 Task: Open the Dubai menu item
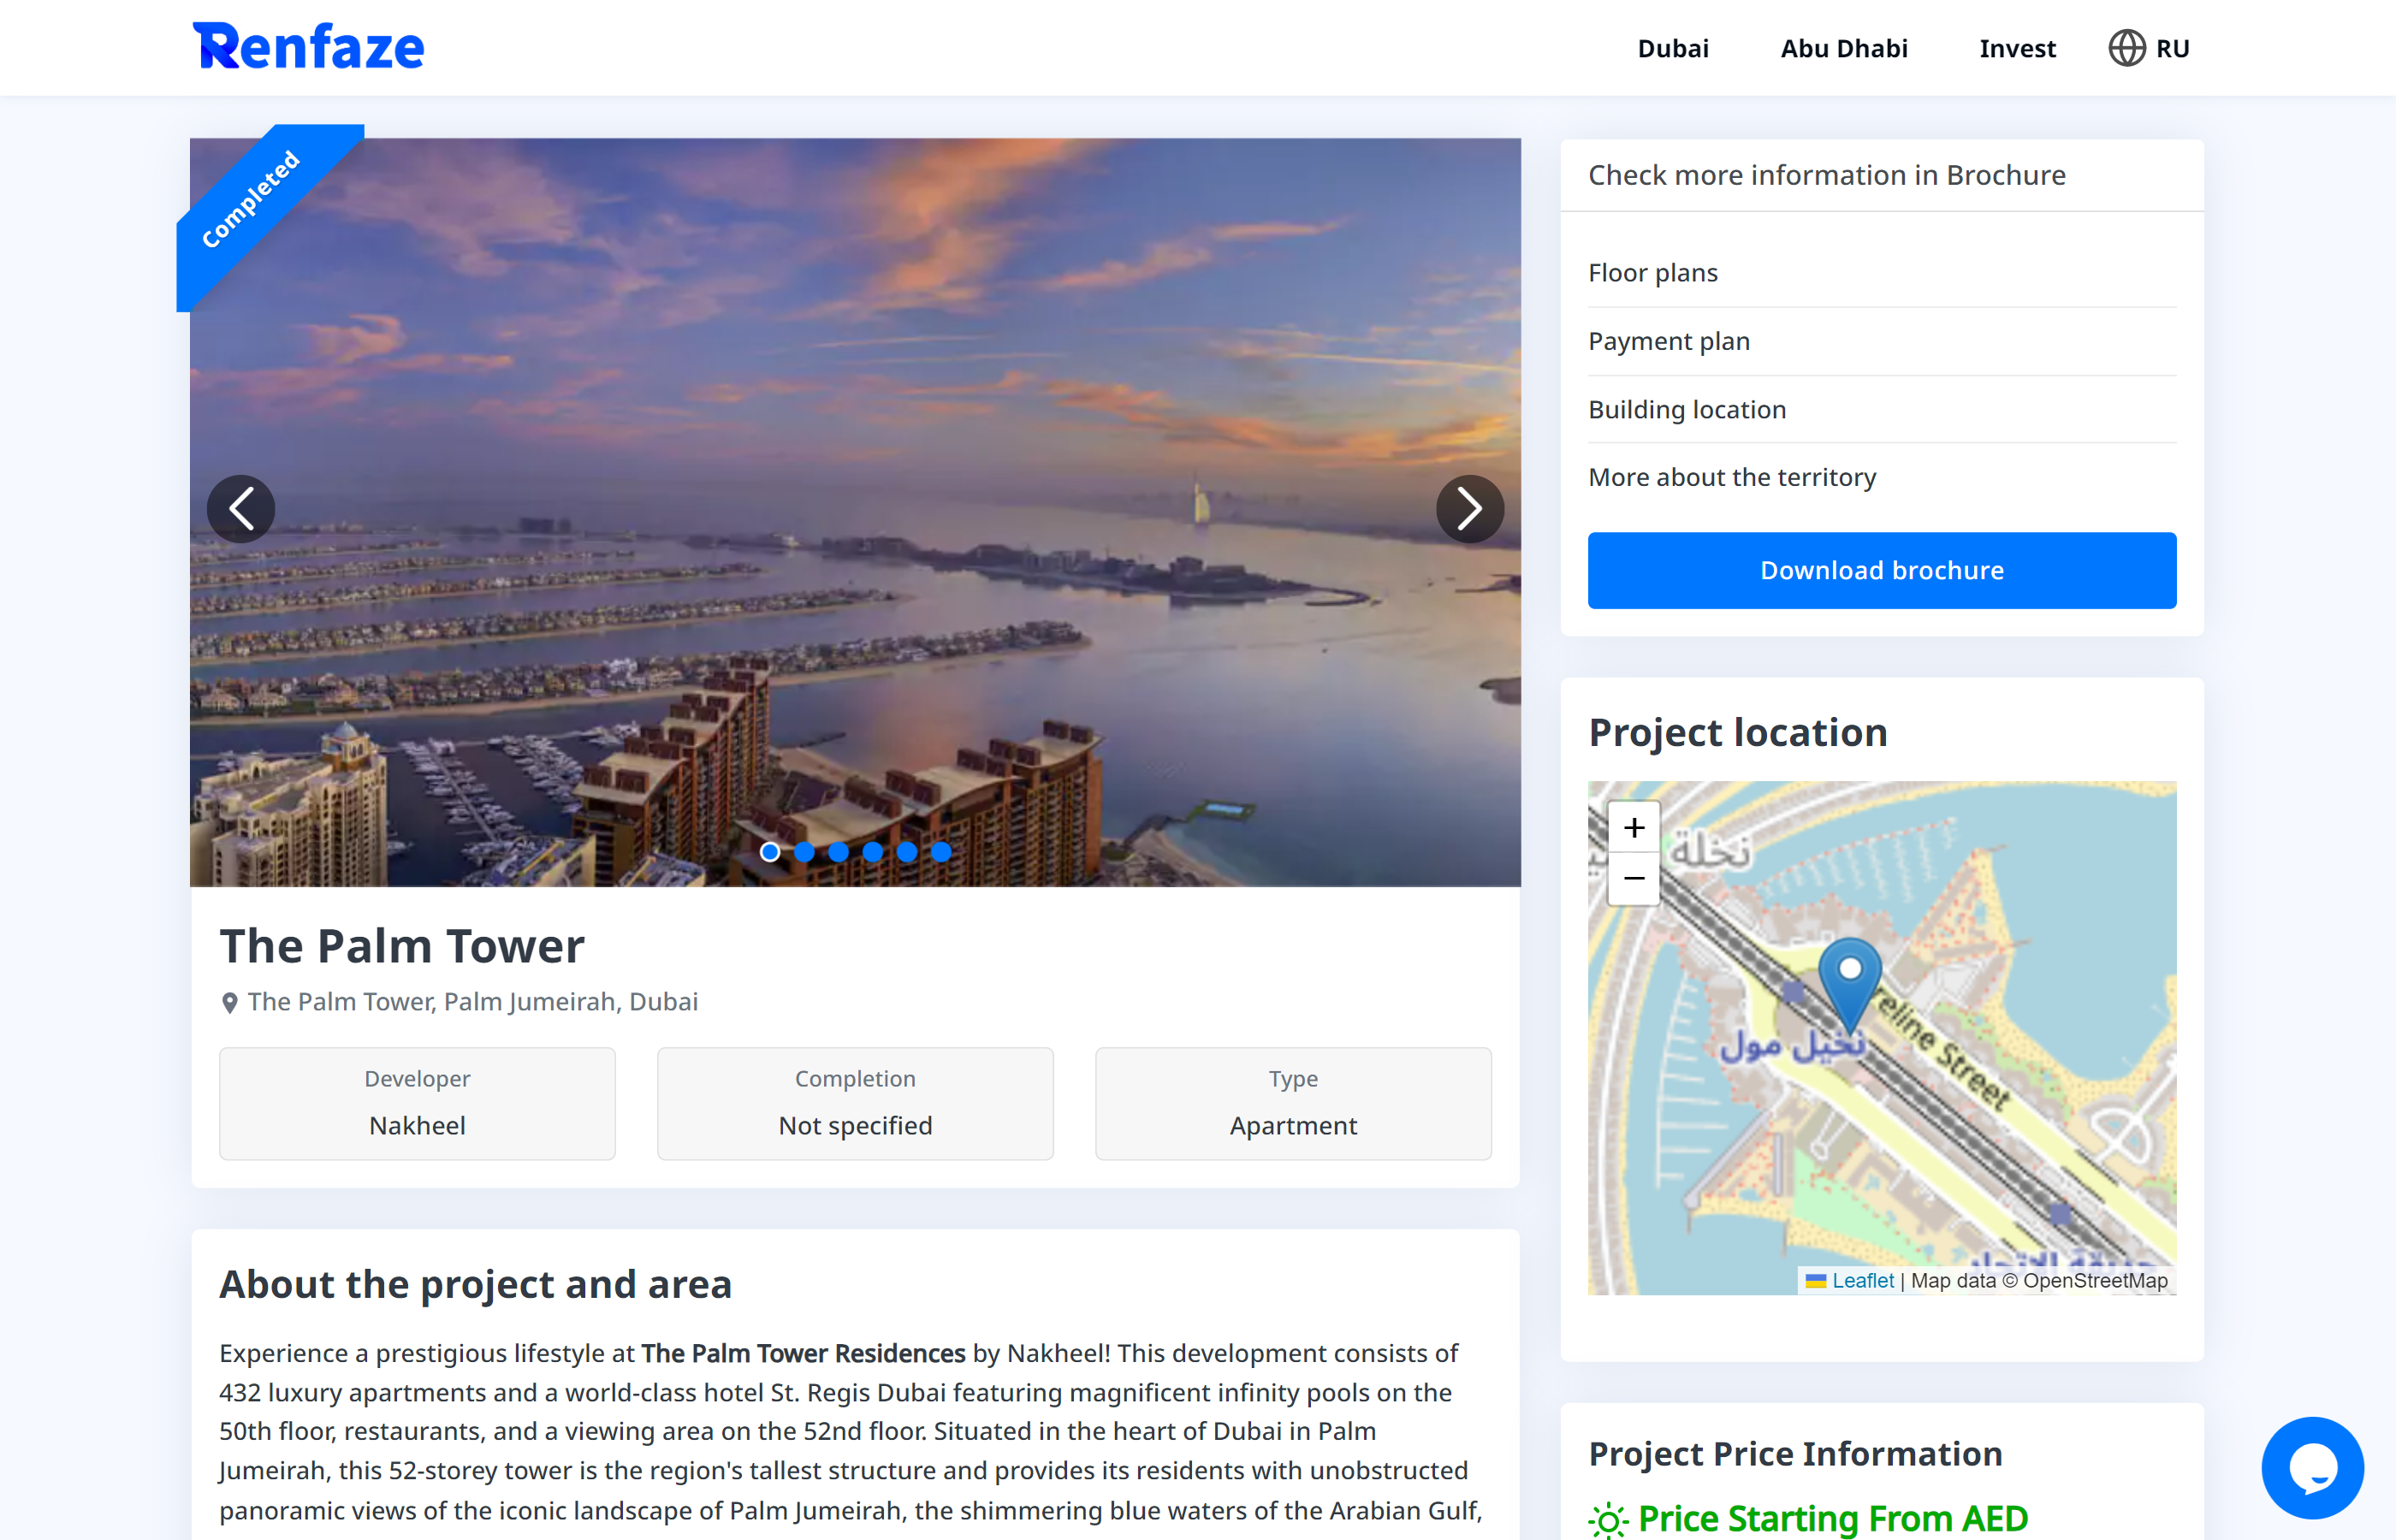tap(1673, 48)
